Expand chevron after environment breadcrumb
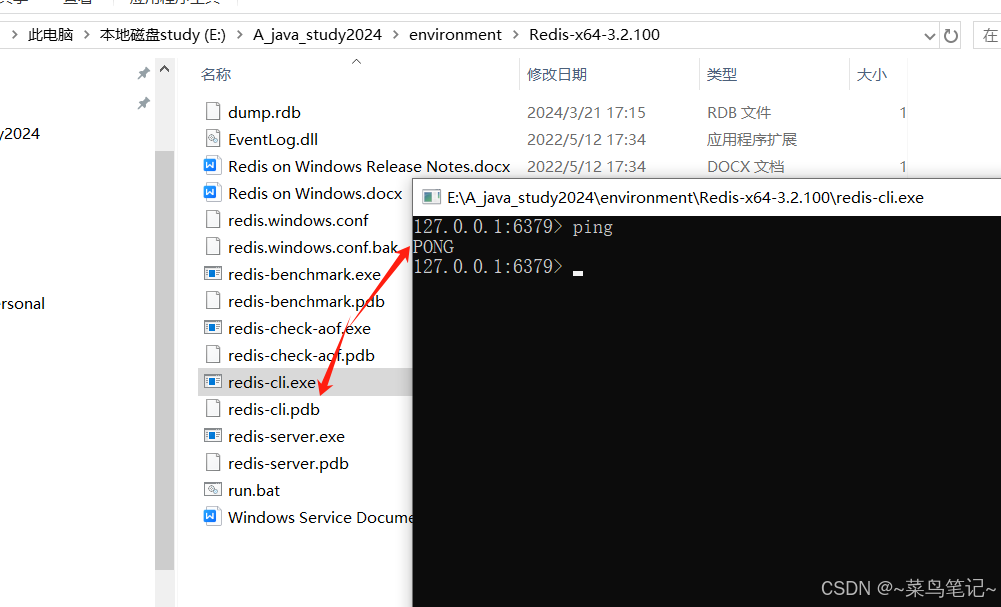This screenshot has height=607, width=1001. pyautogui.click(x=516, y=34)
